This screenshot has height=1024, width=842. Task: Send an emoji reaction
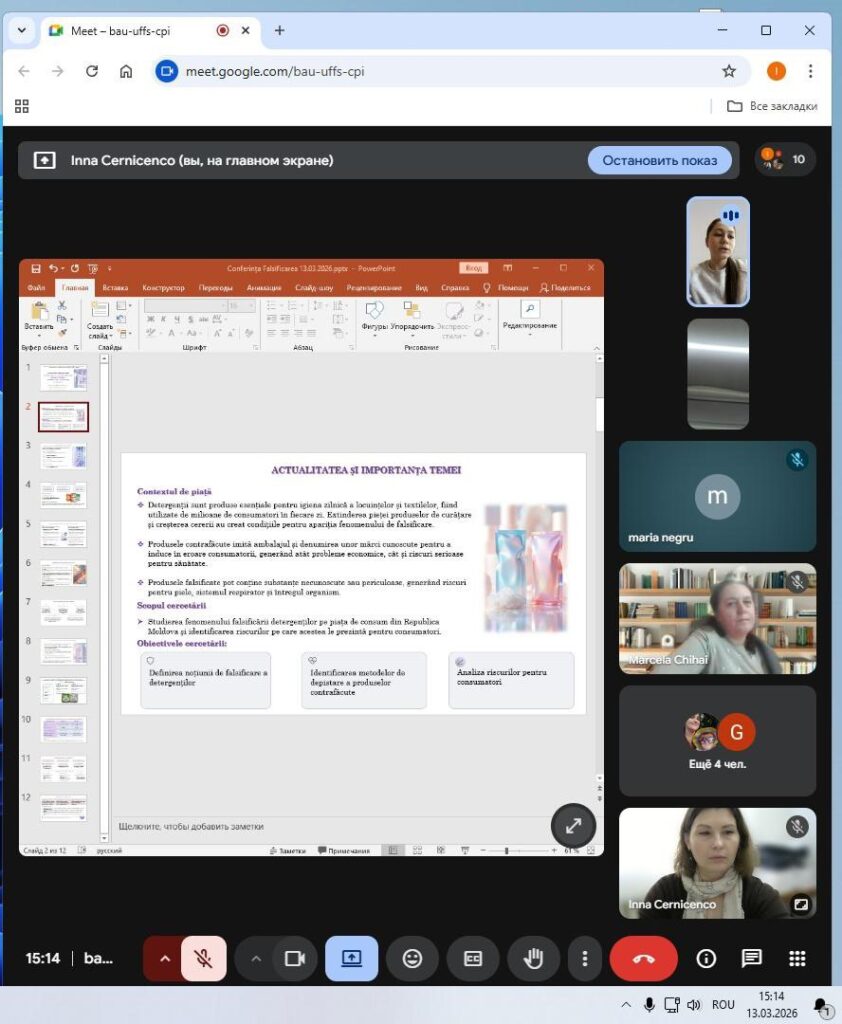(412, 958)
